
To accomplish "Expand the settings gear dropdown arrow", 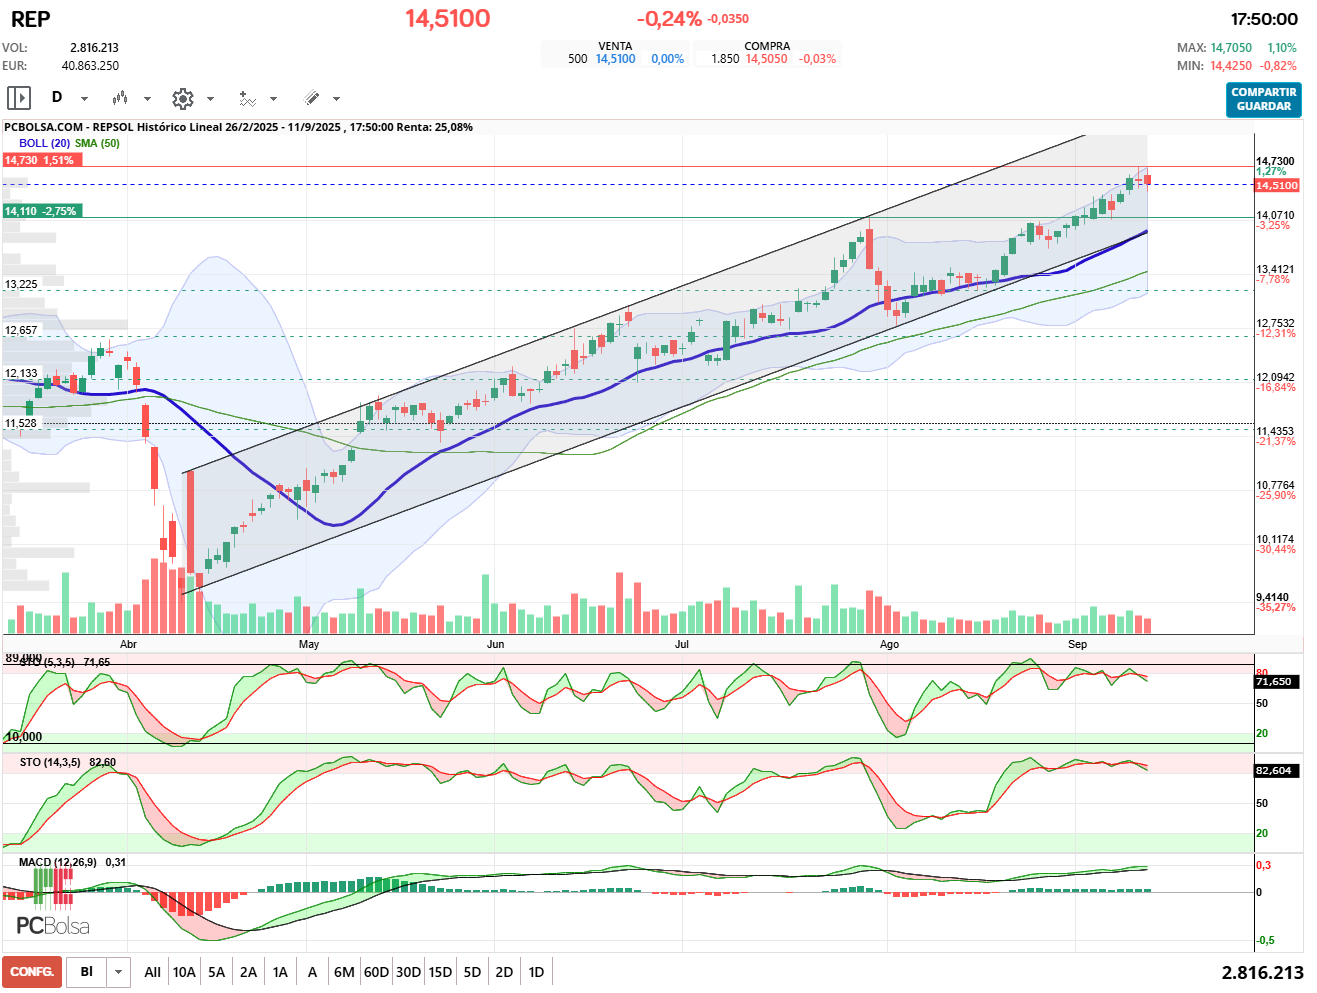I will tap(210, 99).
